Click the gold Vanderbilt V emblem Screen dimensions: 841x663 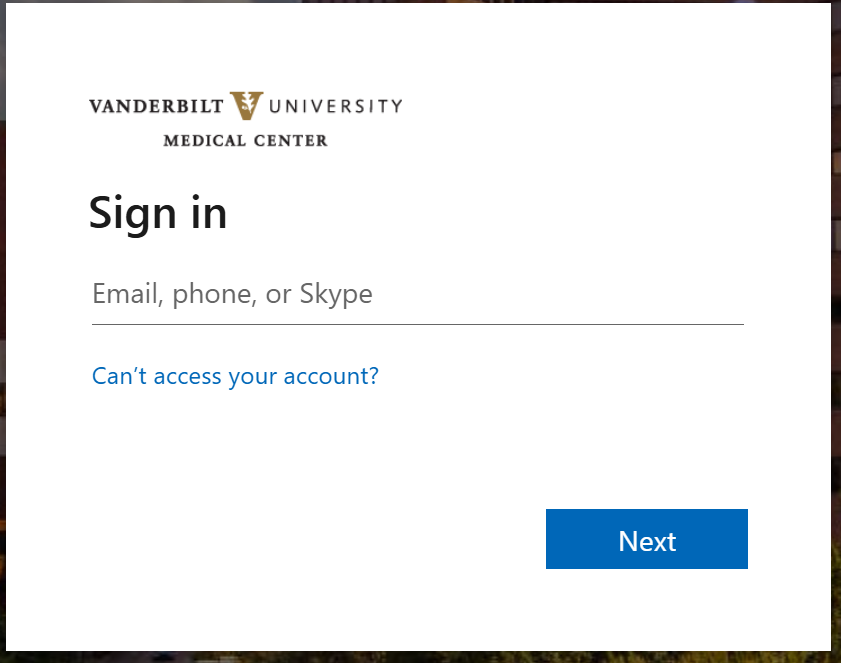tap(246, 106)
